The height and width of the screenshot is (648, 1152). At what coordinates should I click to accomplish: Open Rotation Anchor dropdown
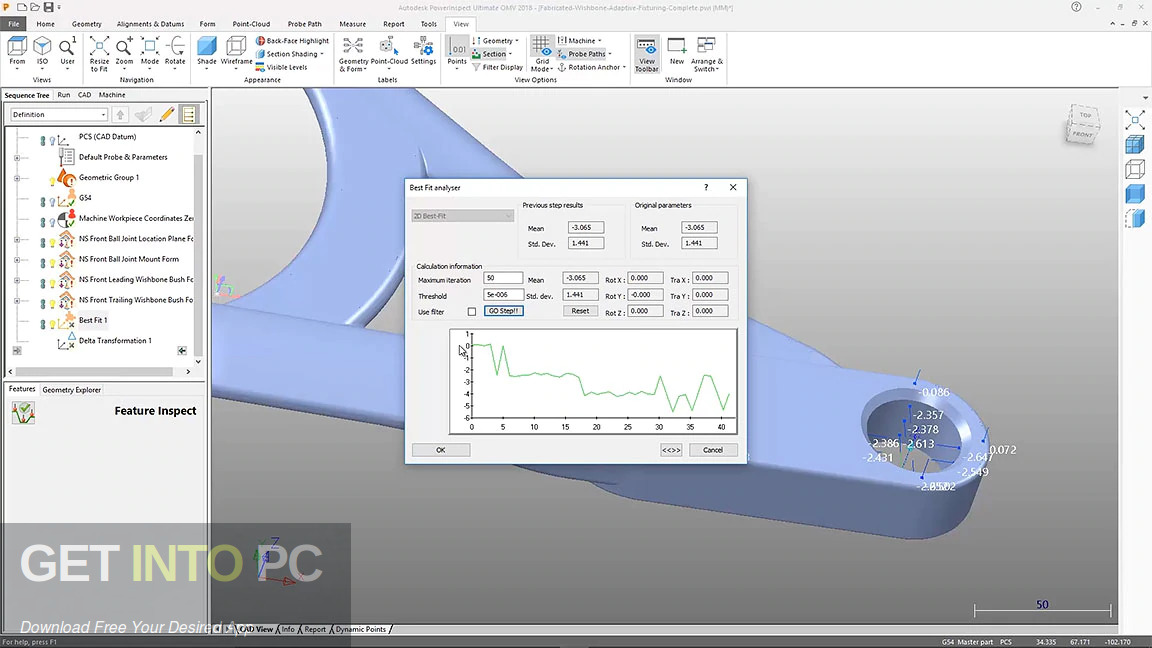pos(591,67)
